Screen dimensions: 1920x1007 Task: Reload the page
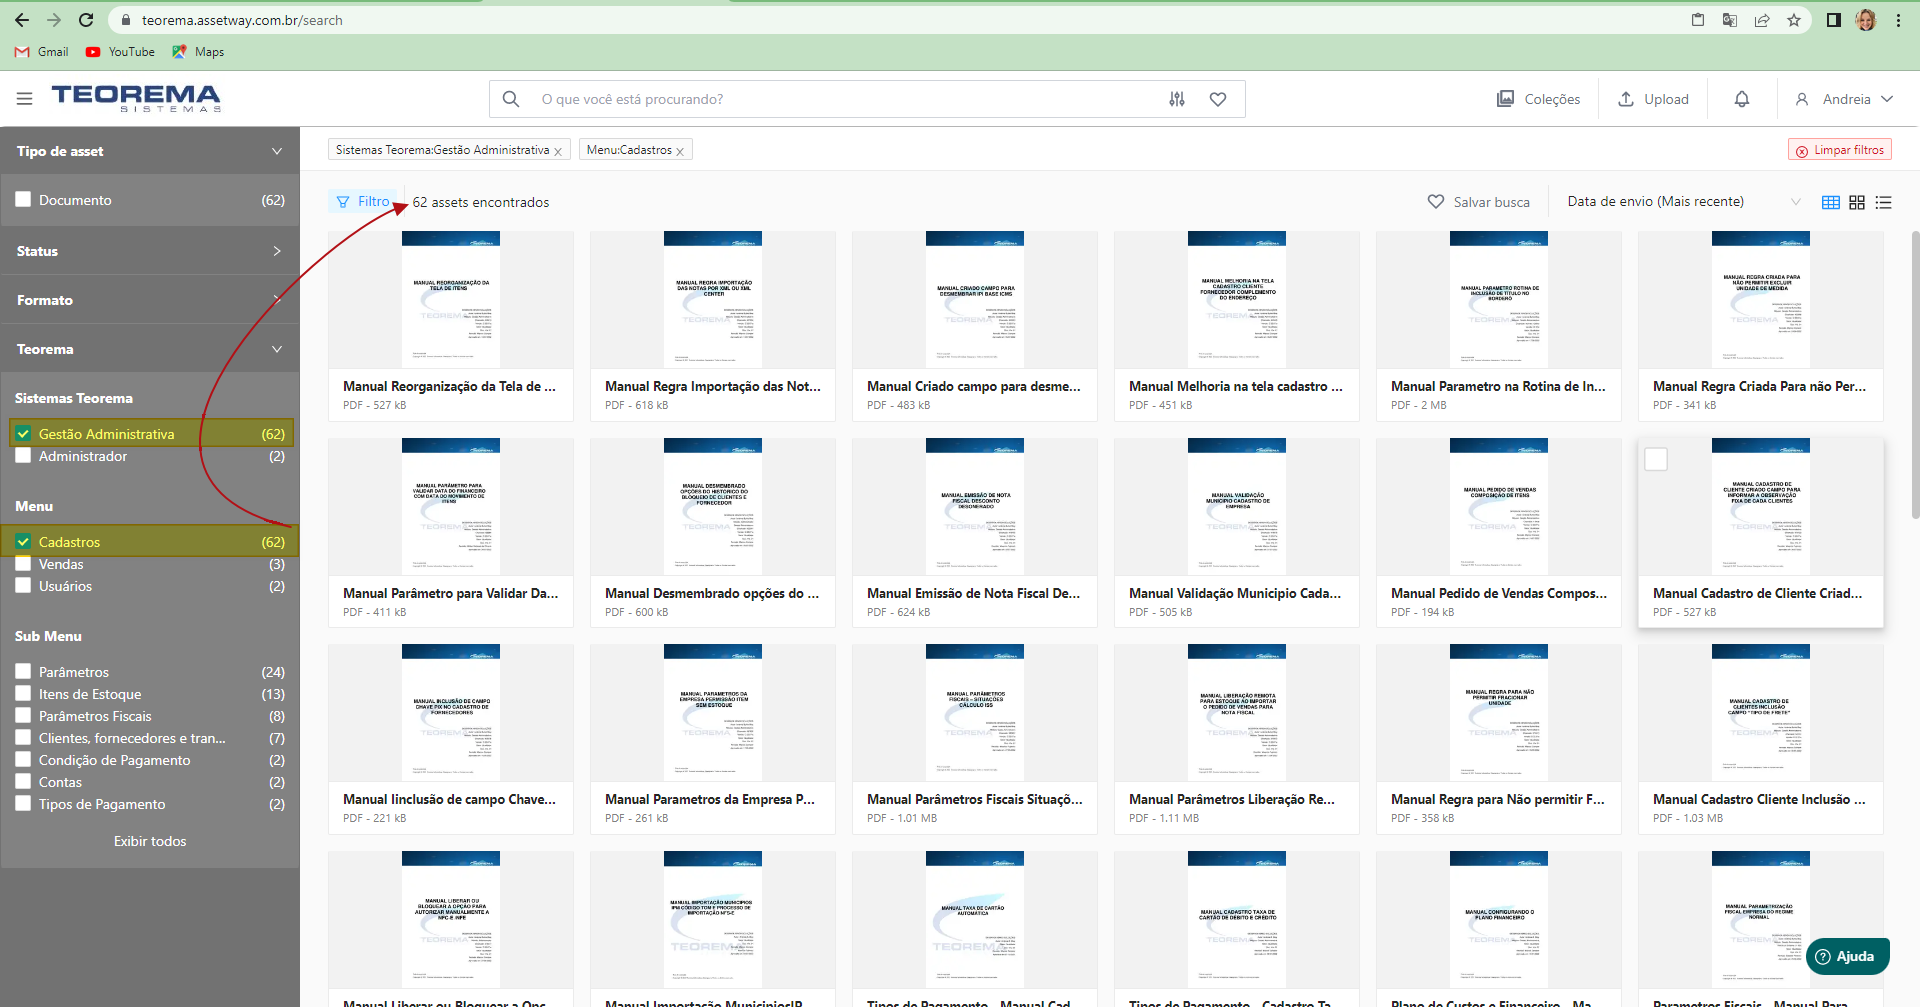point(86,20)
